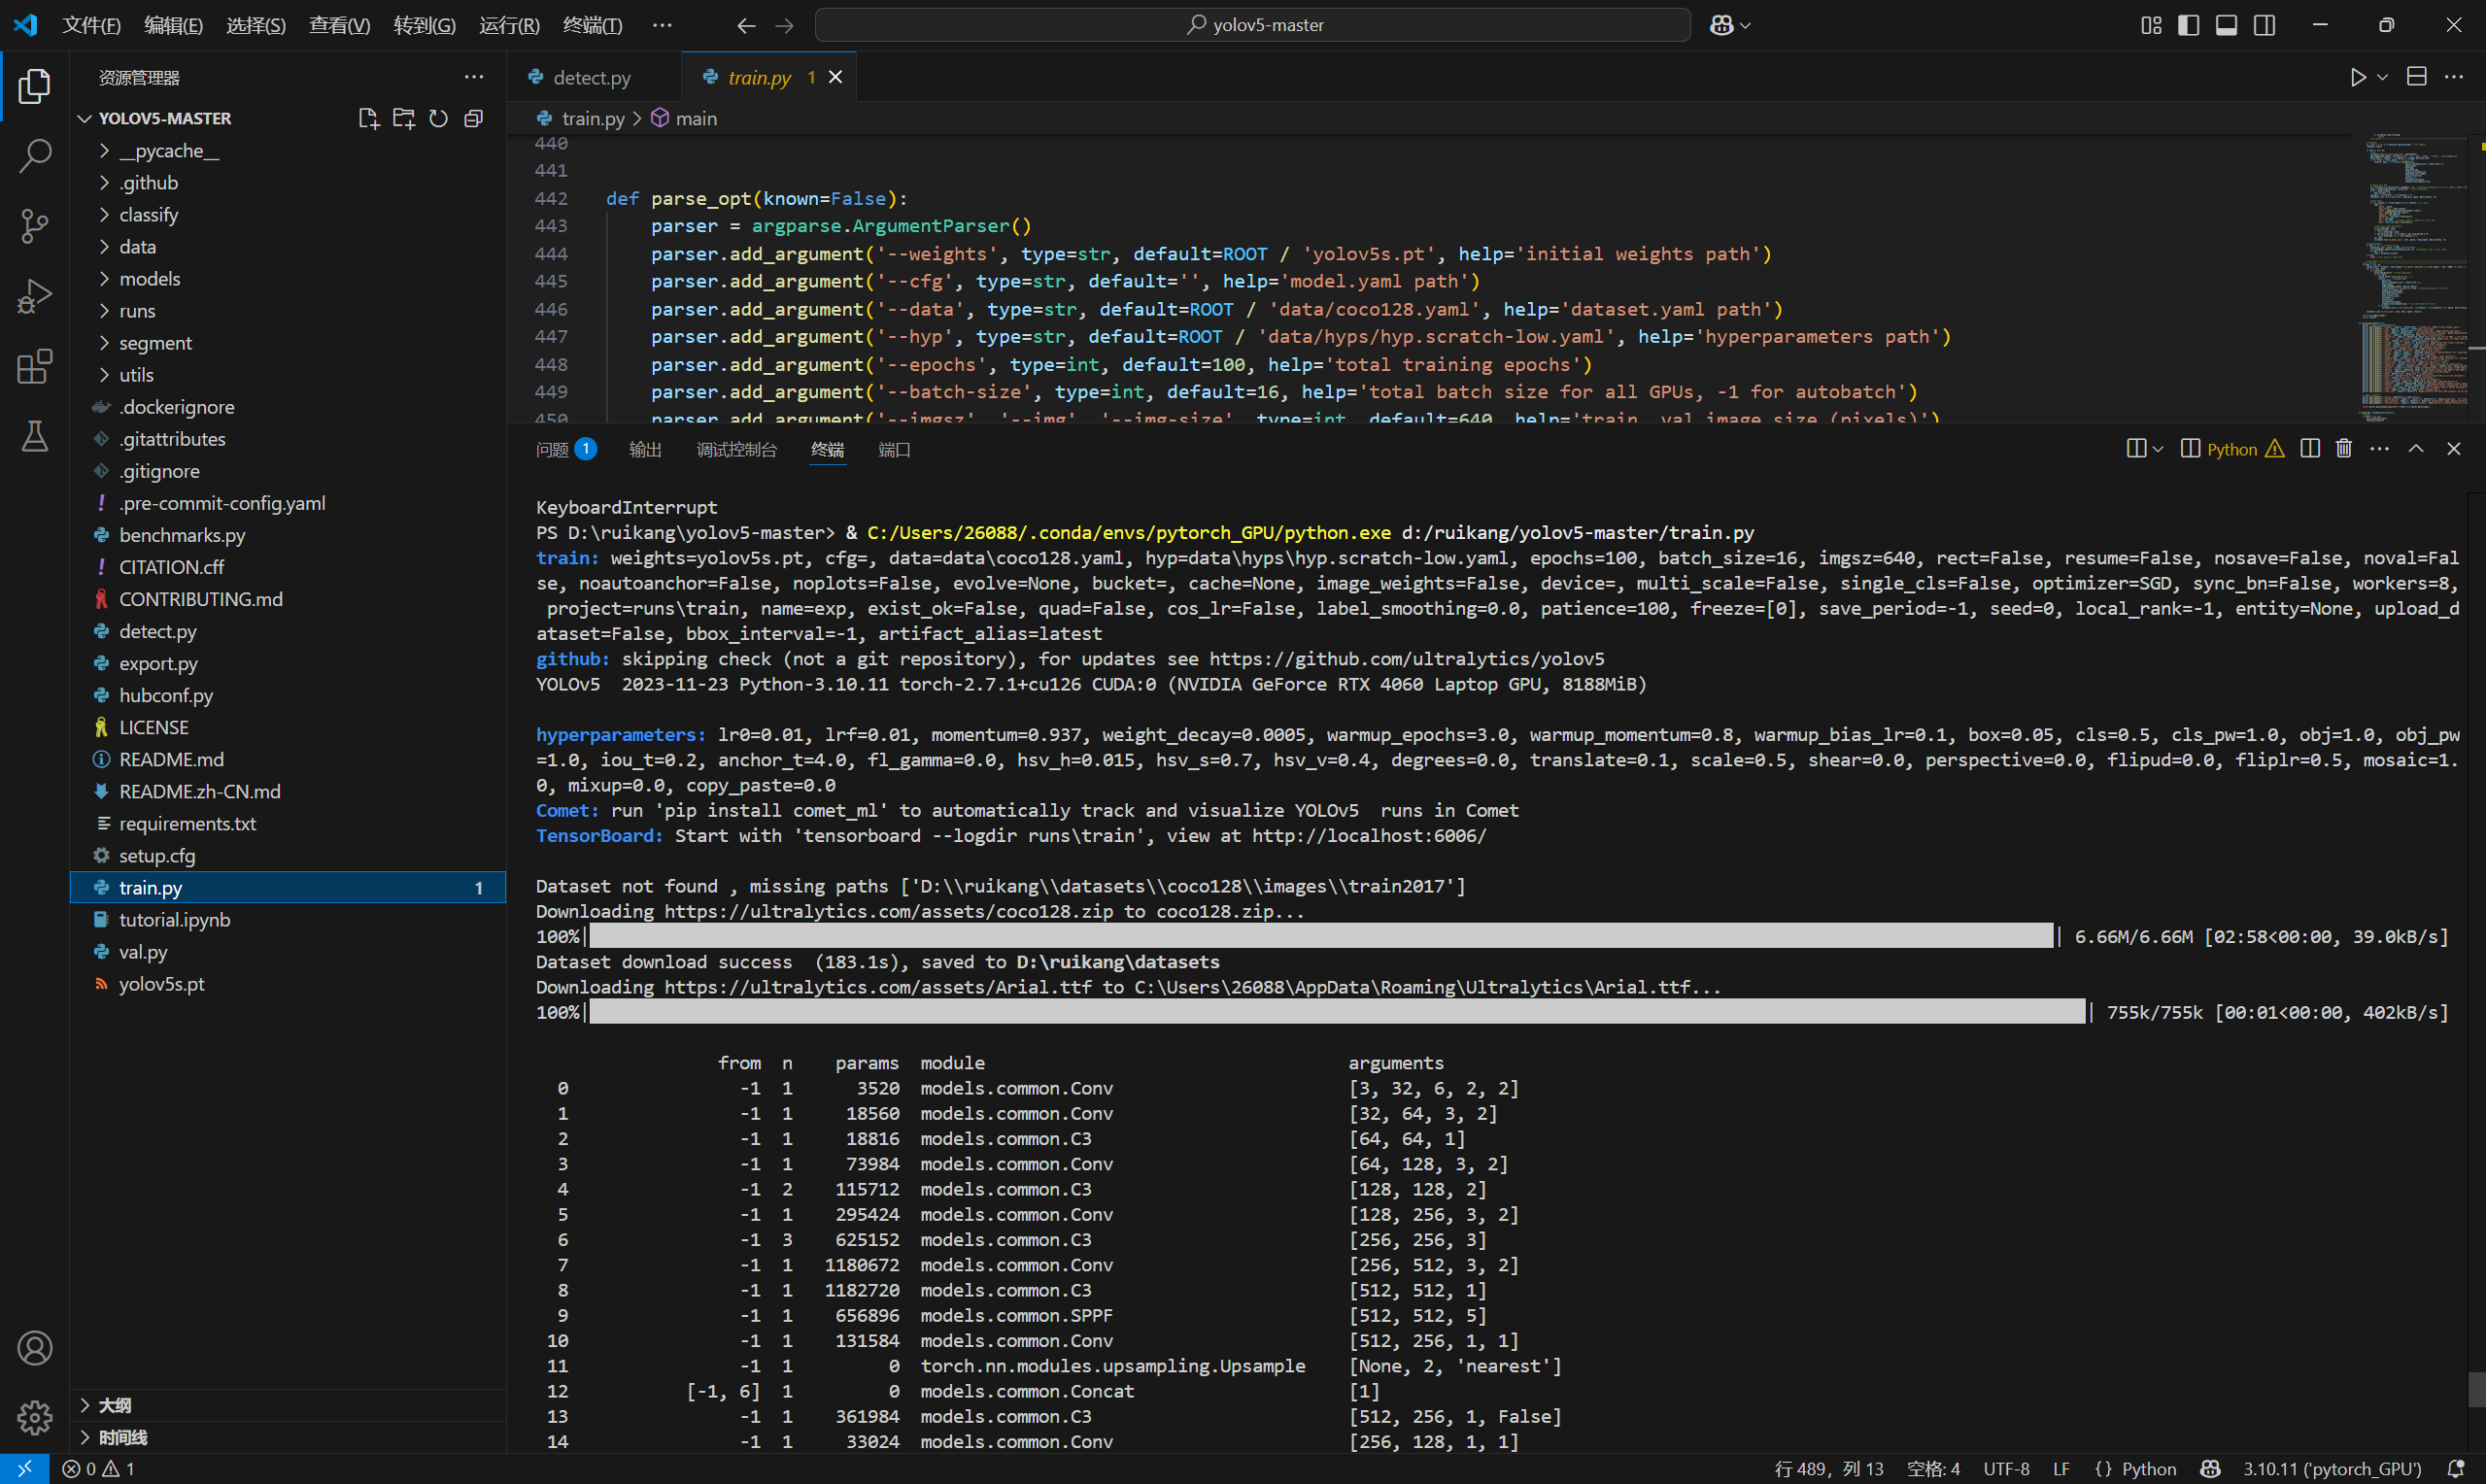Image resolution: width=2486 pixels, height=1484 pixels.
Task: Toggle secondary side bar visibility
Action: (2264, 25)
